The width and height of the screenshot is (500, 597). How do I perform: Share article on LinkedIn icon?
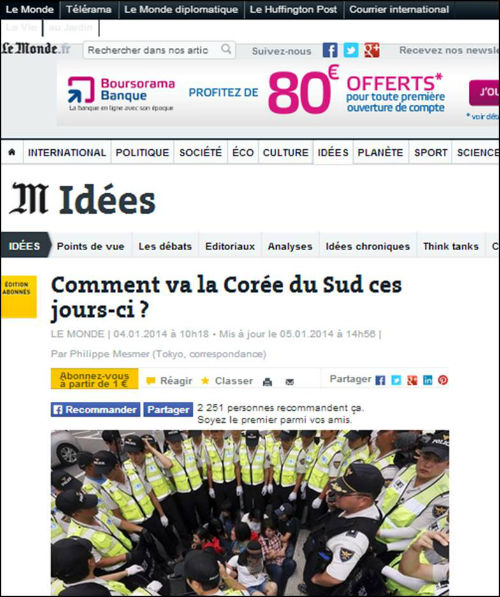point(428,380)
